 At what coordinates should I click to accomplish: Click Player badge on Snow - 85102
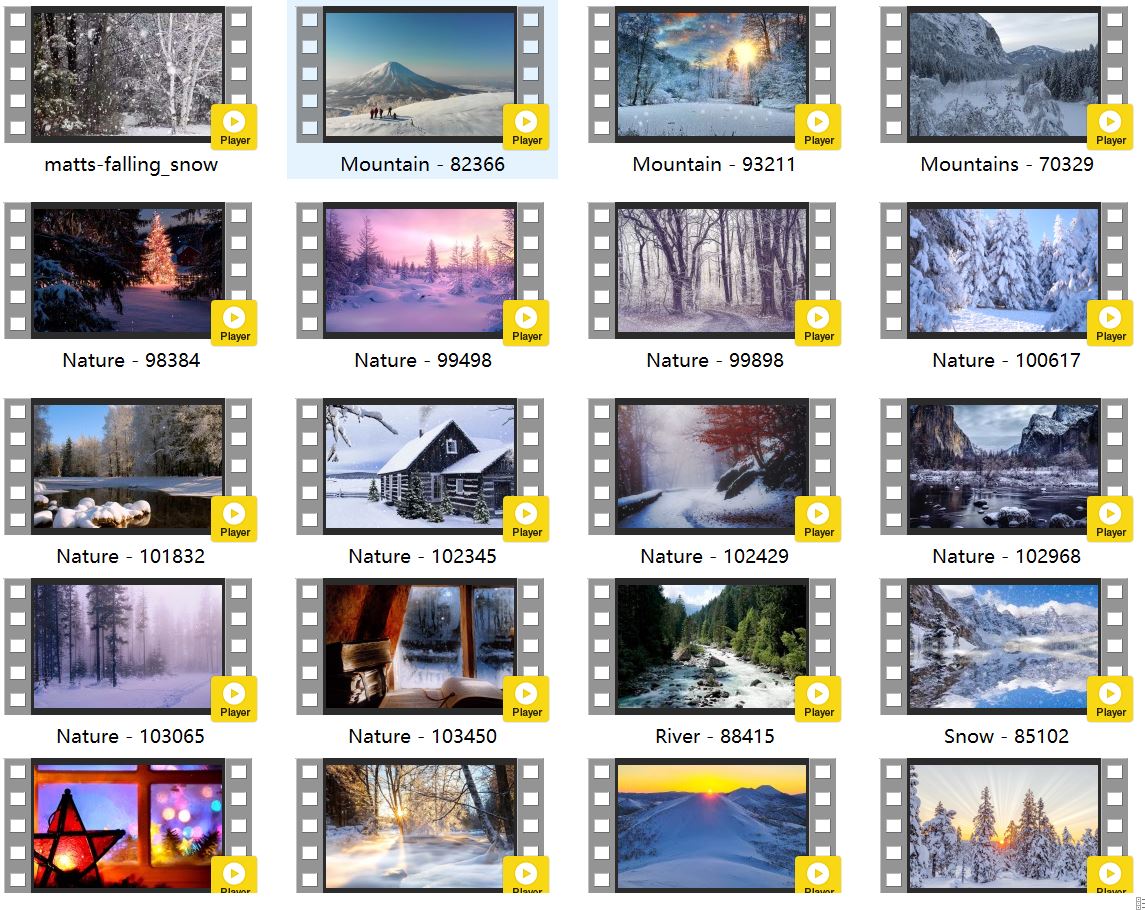pos(1110,699)
